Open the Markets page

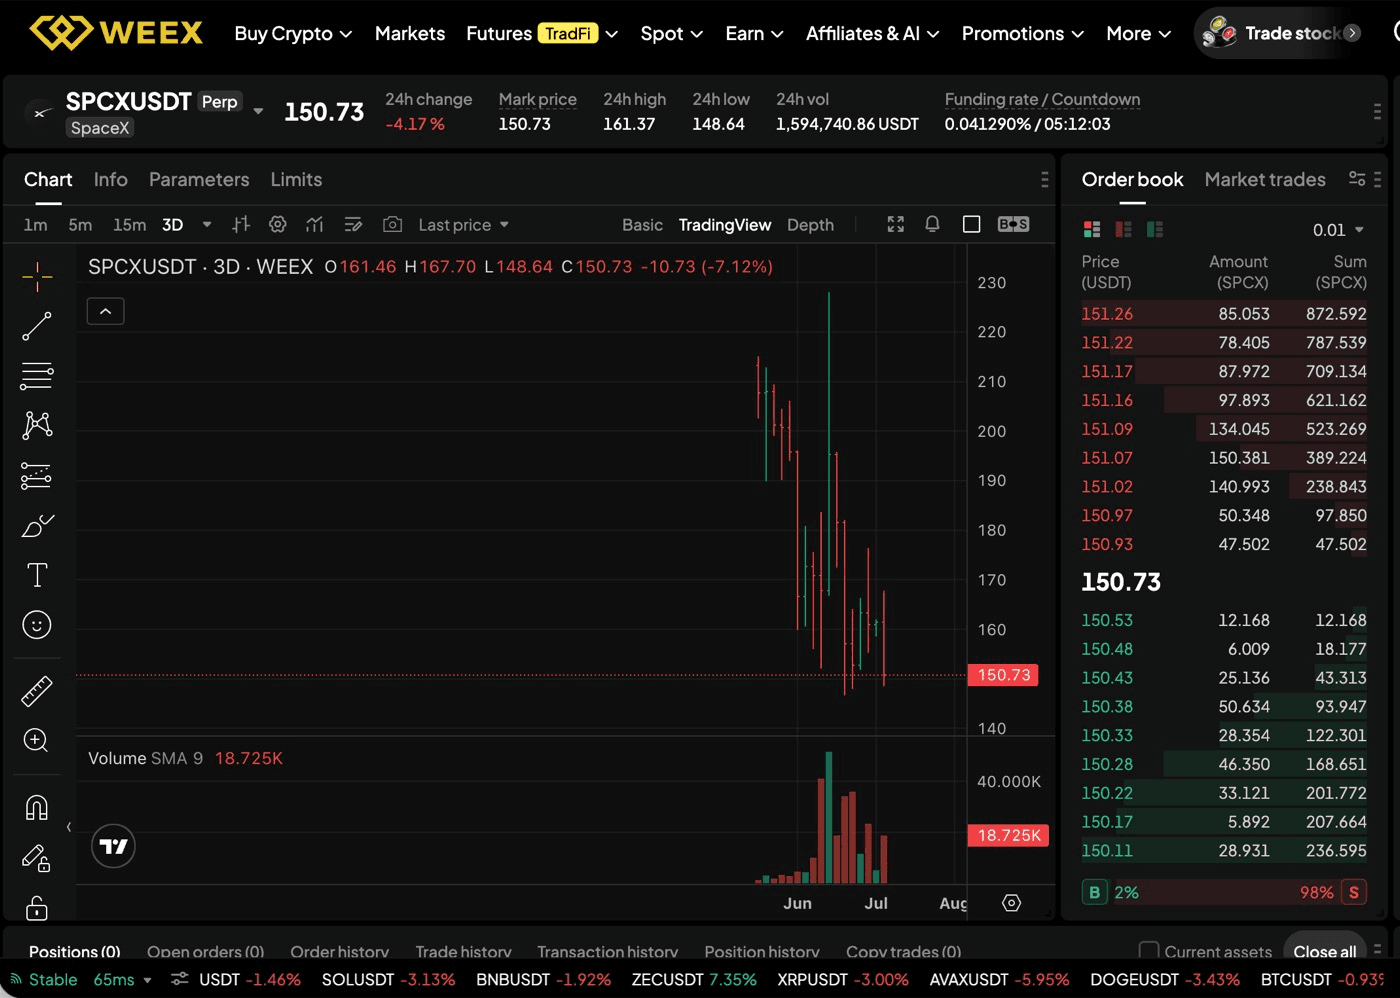tap(410, 33)
